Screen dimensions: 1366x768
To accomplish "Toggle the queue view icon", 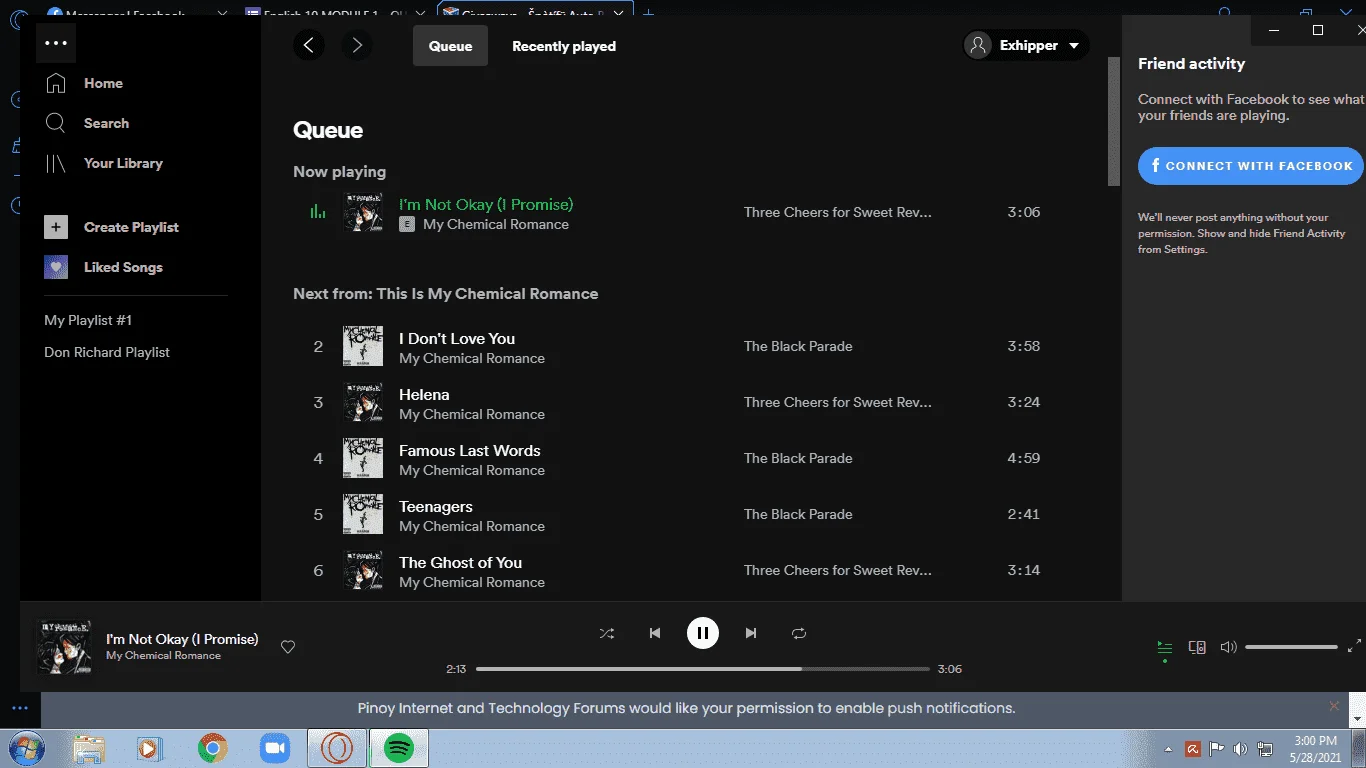I will click(1164, 647).
